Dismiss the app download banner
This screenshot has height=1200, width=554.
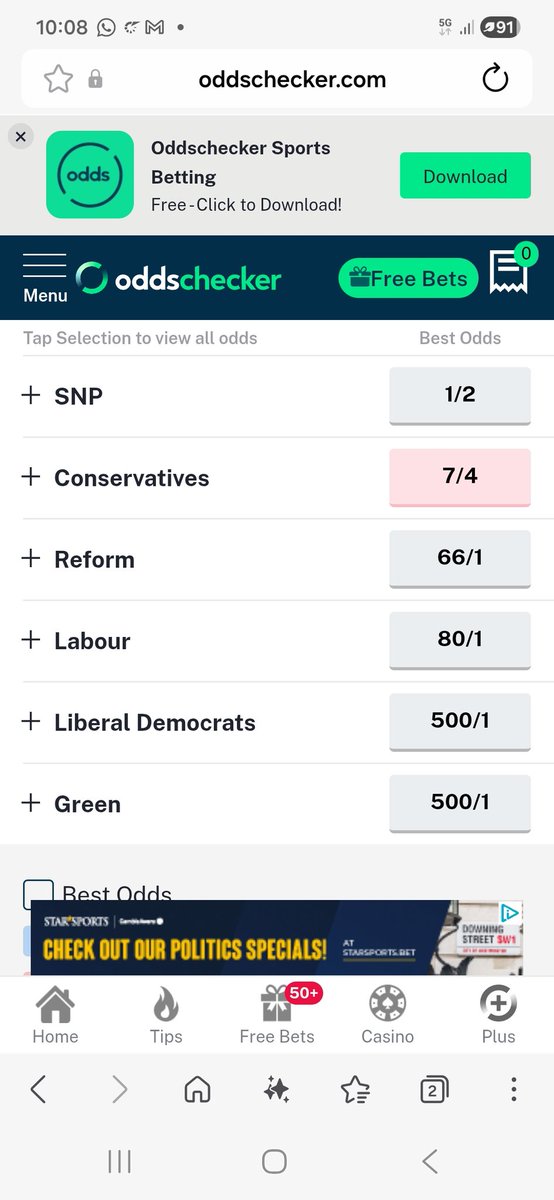(21, 136)
